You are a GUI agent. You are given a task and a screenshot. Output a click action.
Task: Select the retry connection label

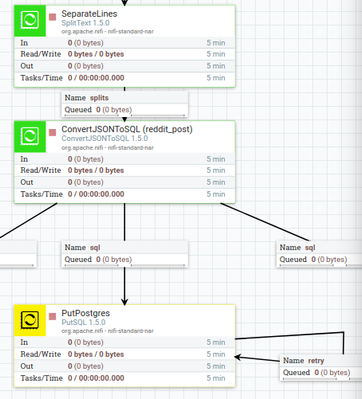coord(321,367)
